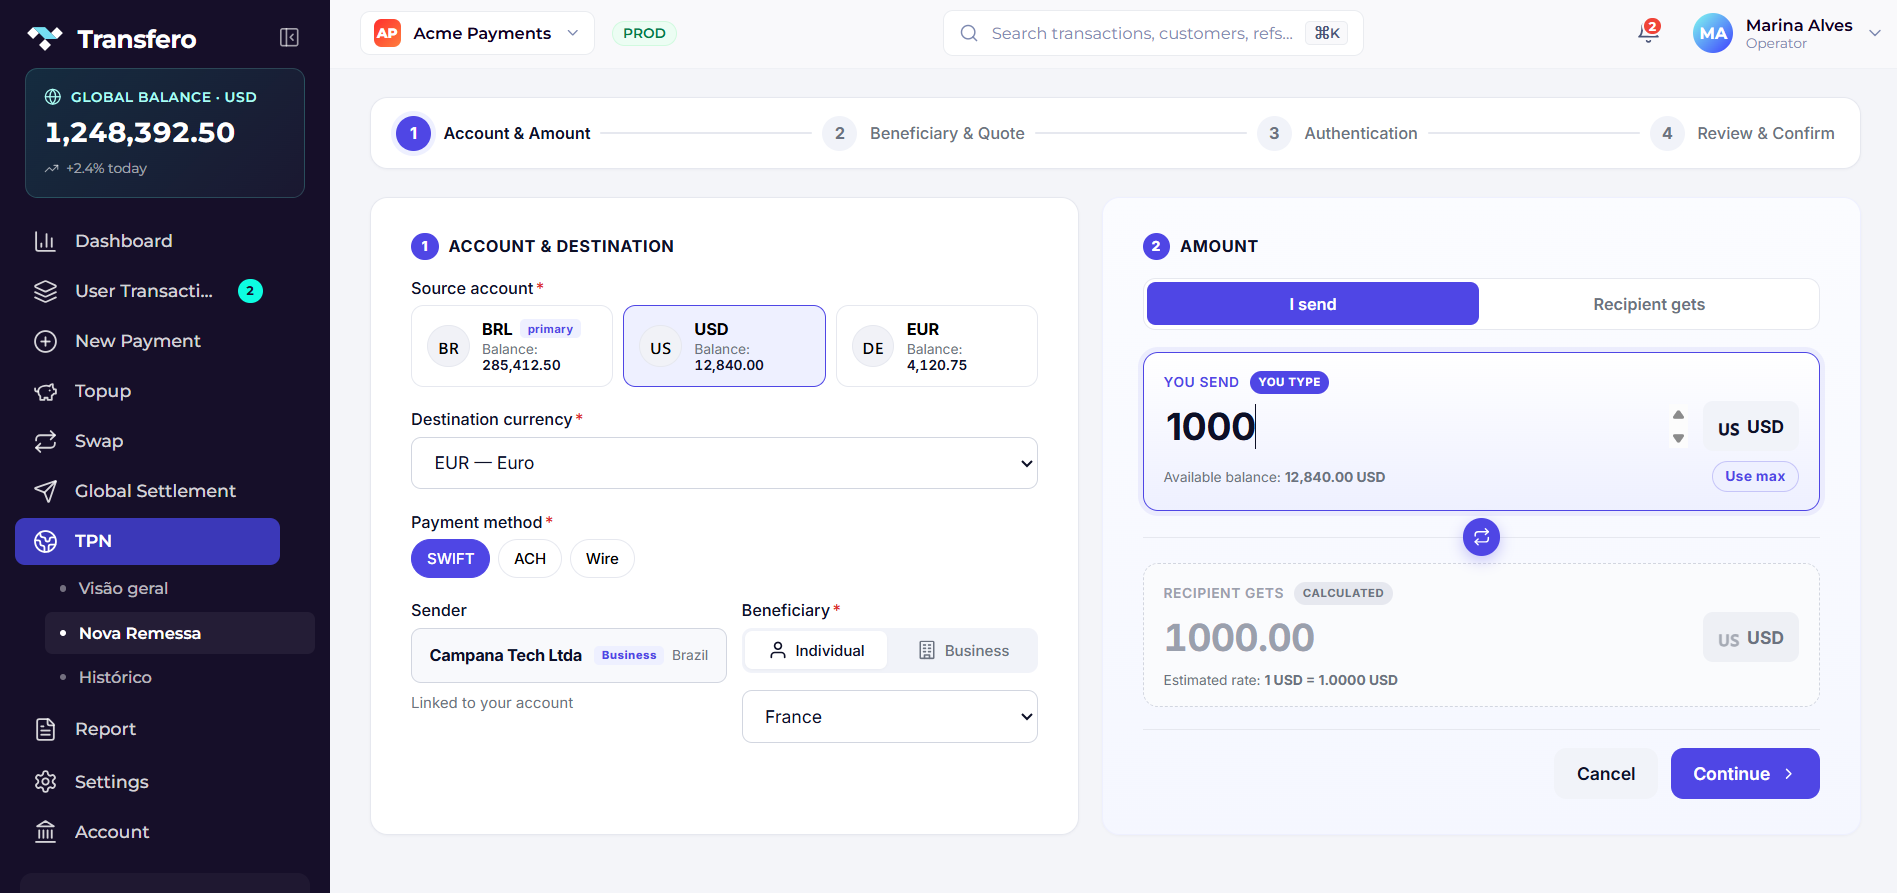This screenshot has height=893, width=1897.
Task: Set beneficiary type to Individual
Action: coord(816,651)
